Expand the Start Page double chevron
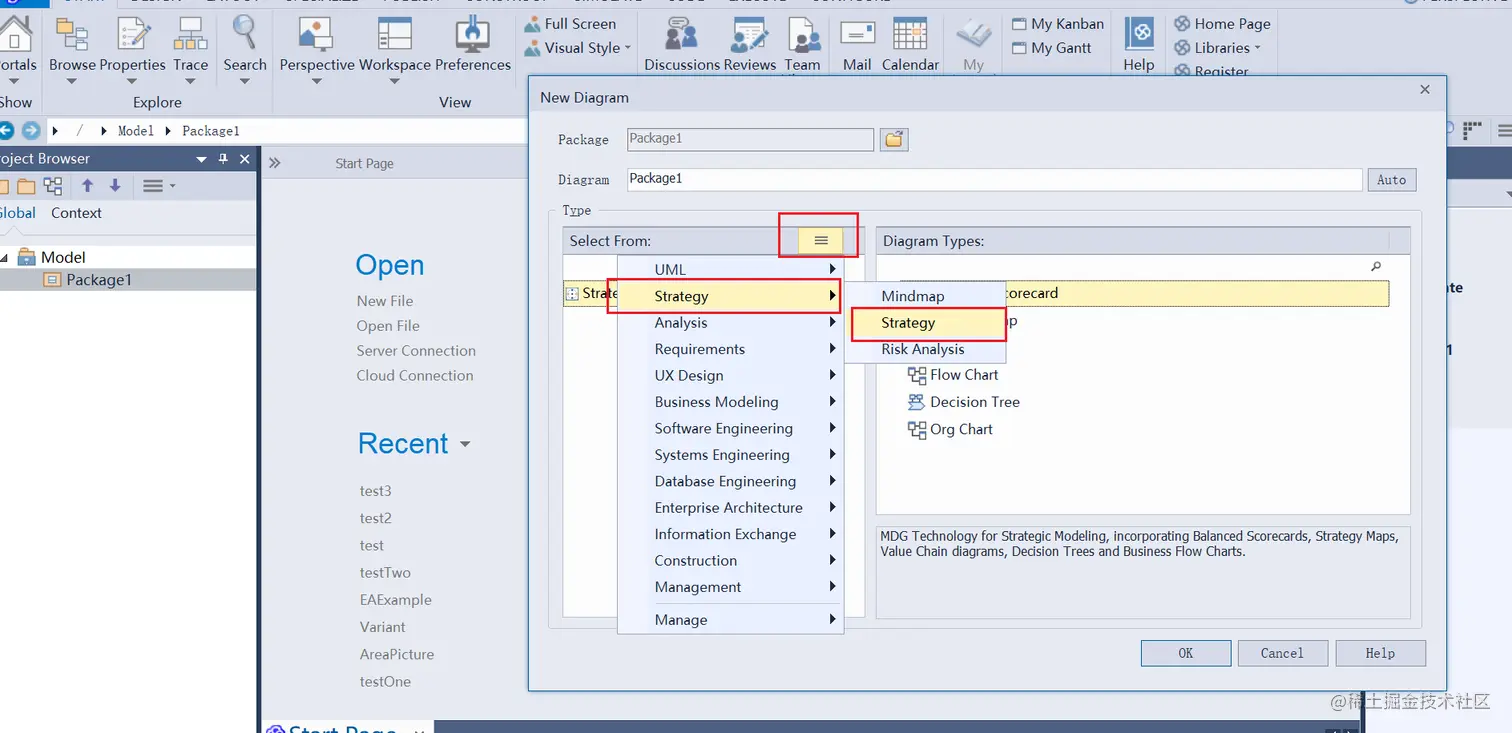Screen dimensions: 1512x733 point(275,163)
